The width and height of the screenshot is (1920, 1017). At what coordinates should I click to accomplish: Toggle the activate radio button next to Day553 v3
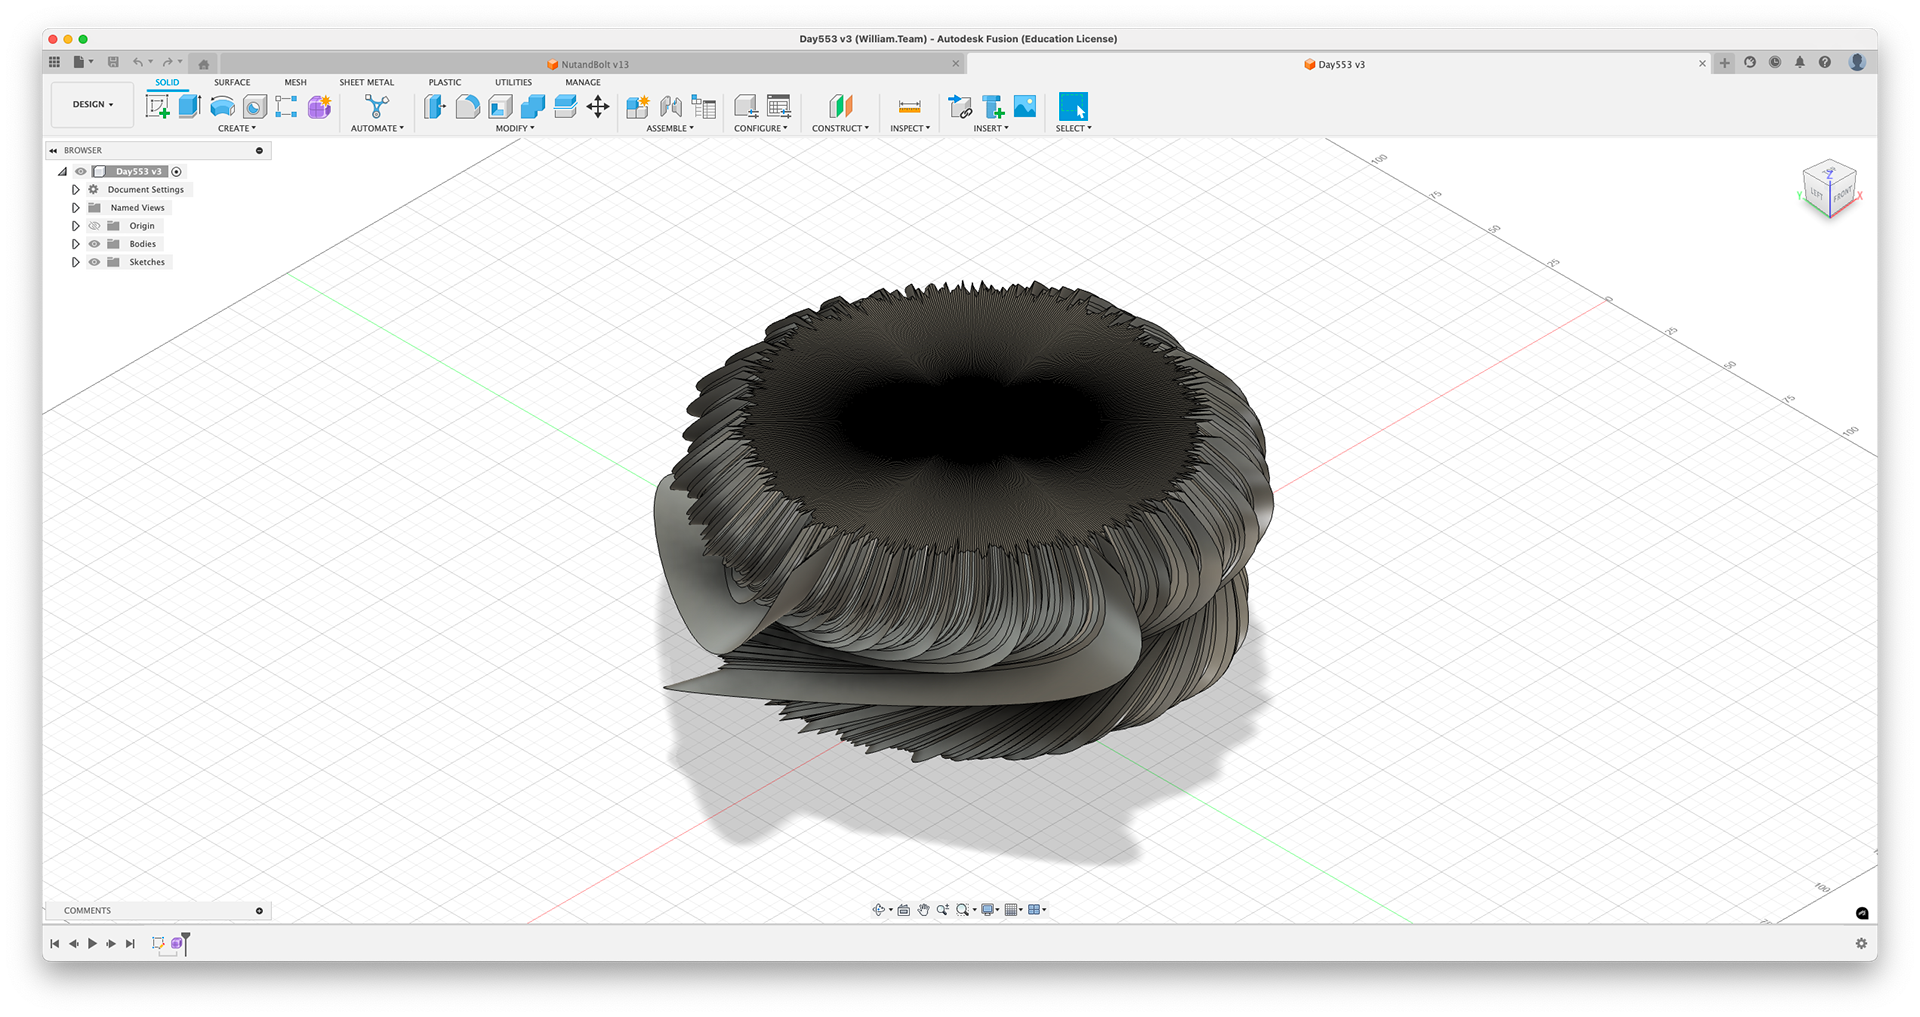(177, 172)
